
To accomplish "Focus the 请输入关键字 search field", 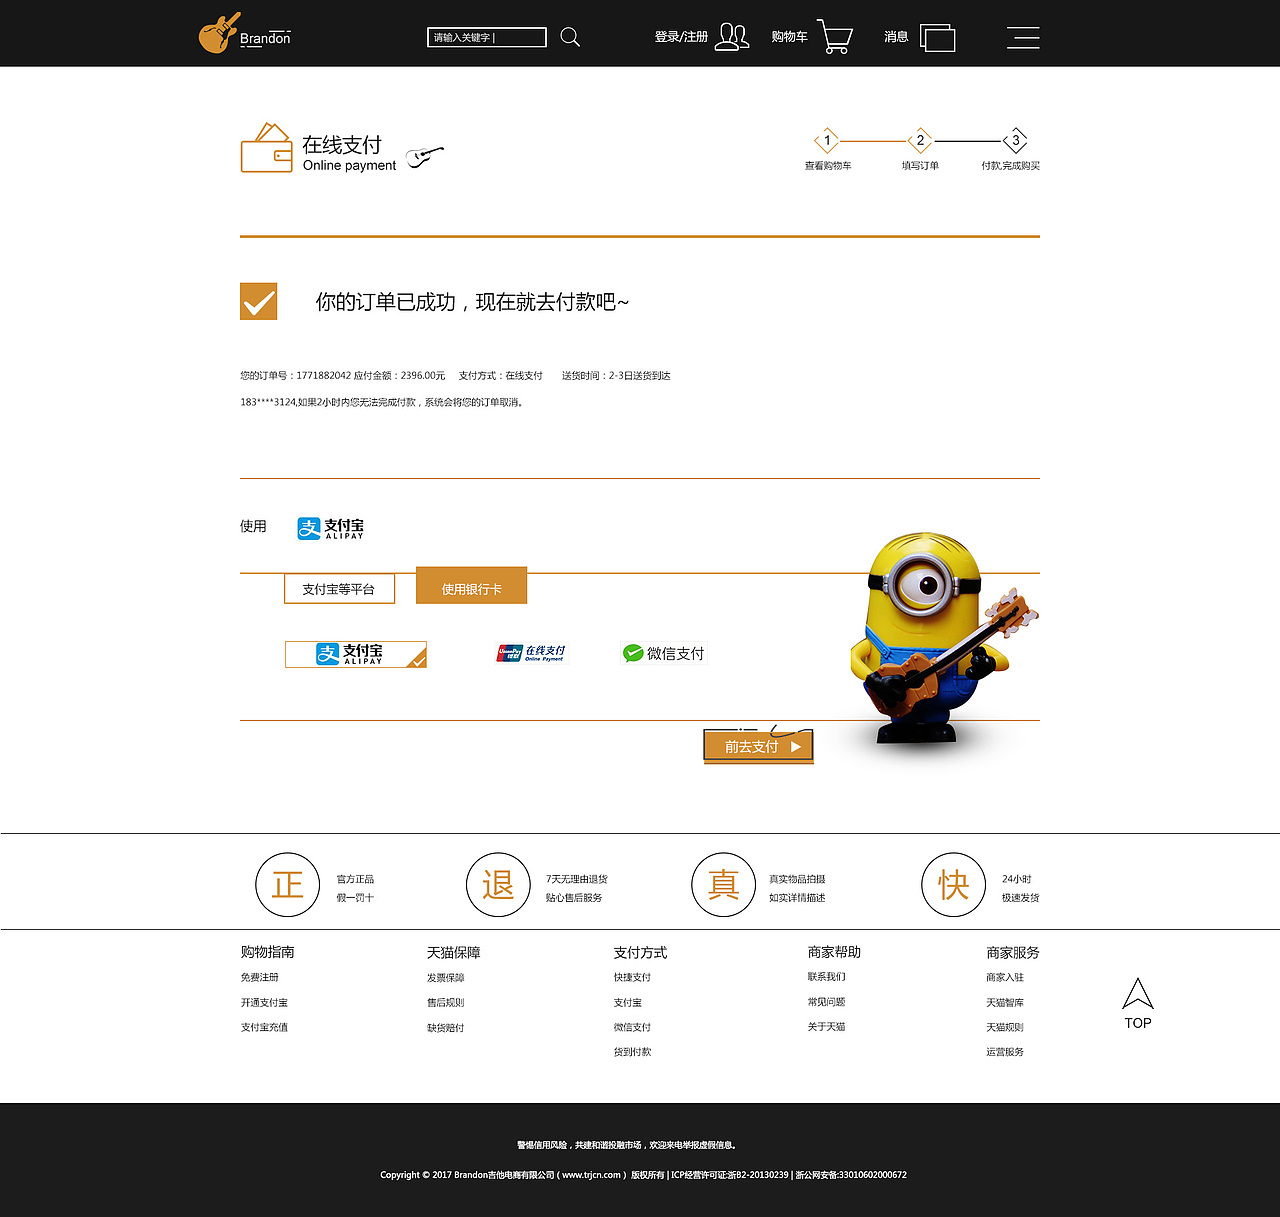I will (487, 37).
